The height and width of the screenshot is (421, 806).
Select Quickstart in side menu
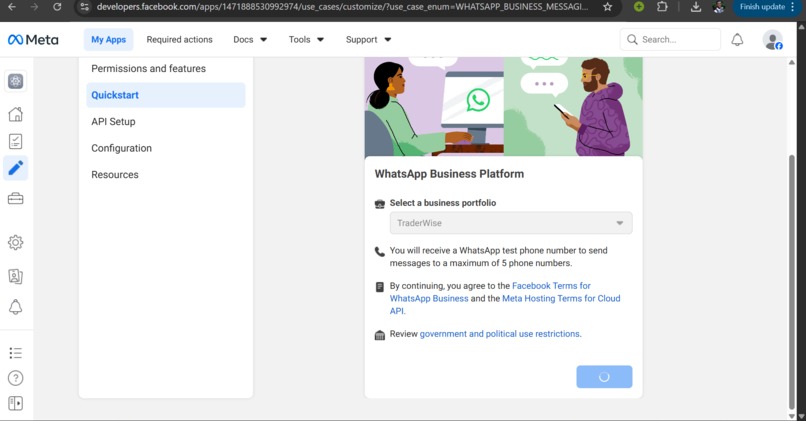point(166,95)
